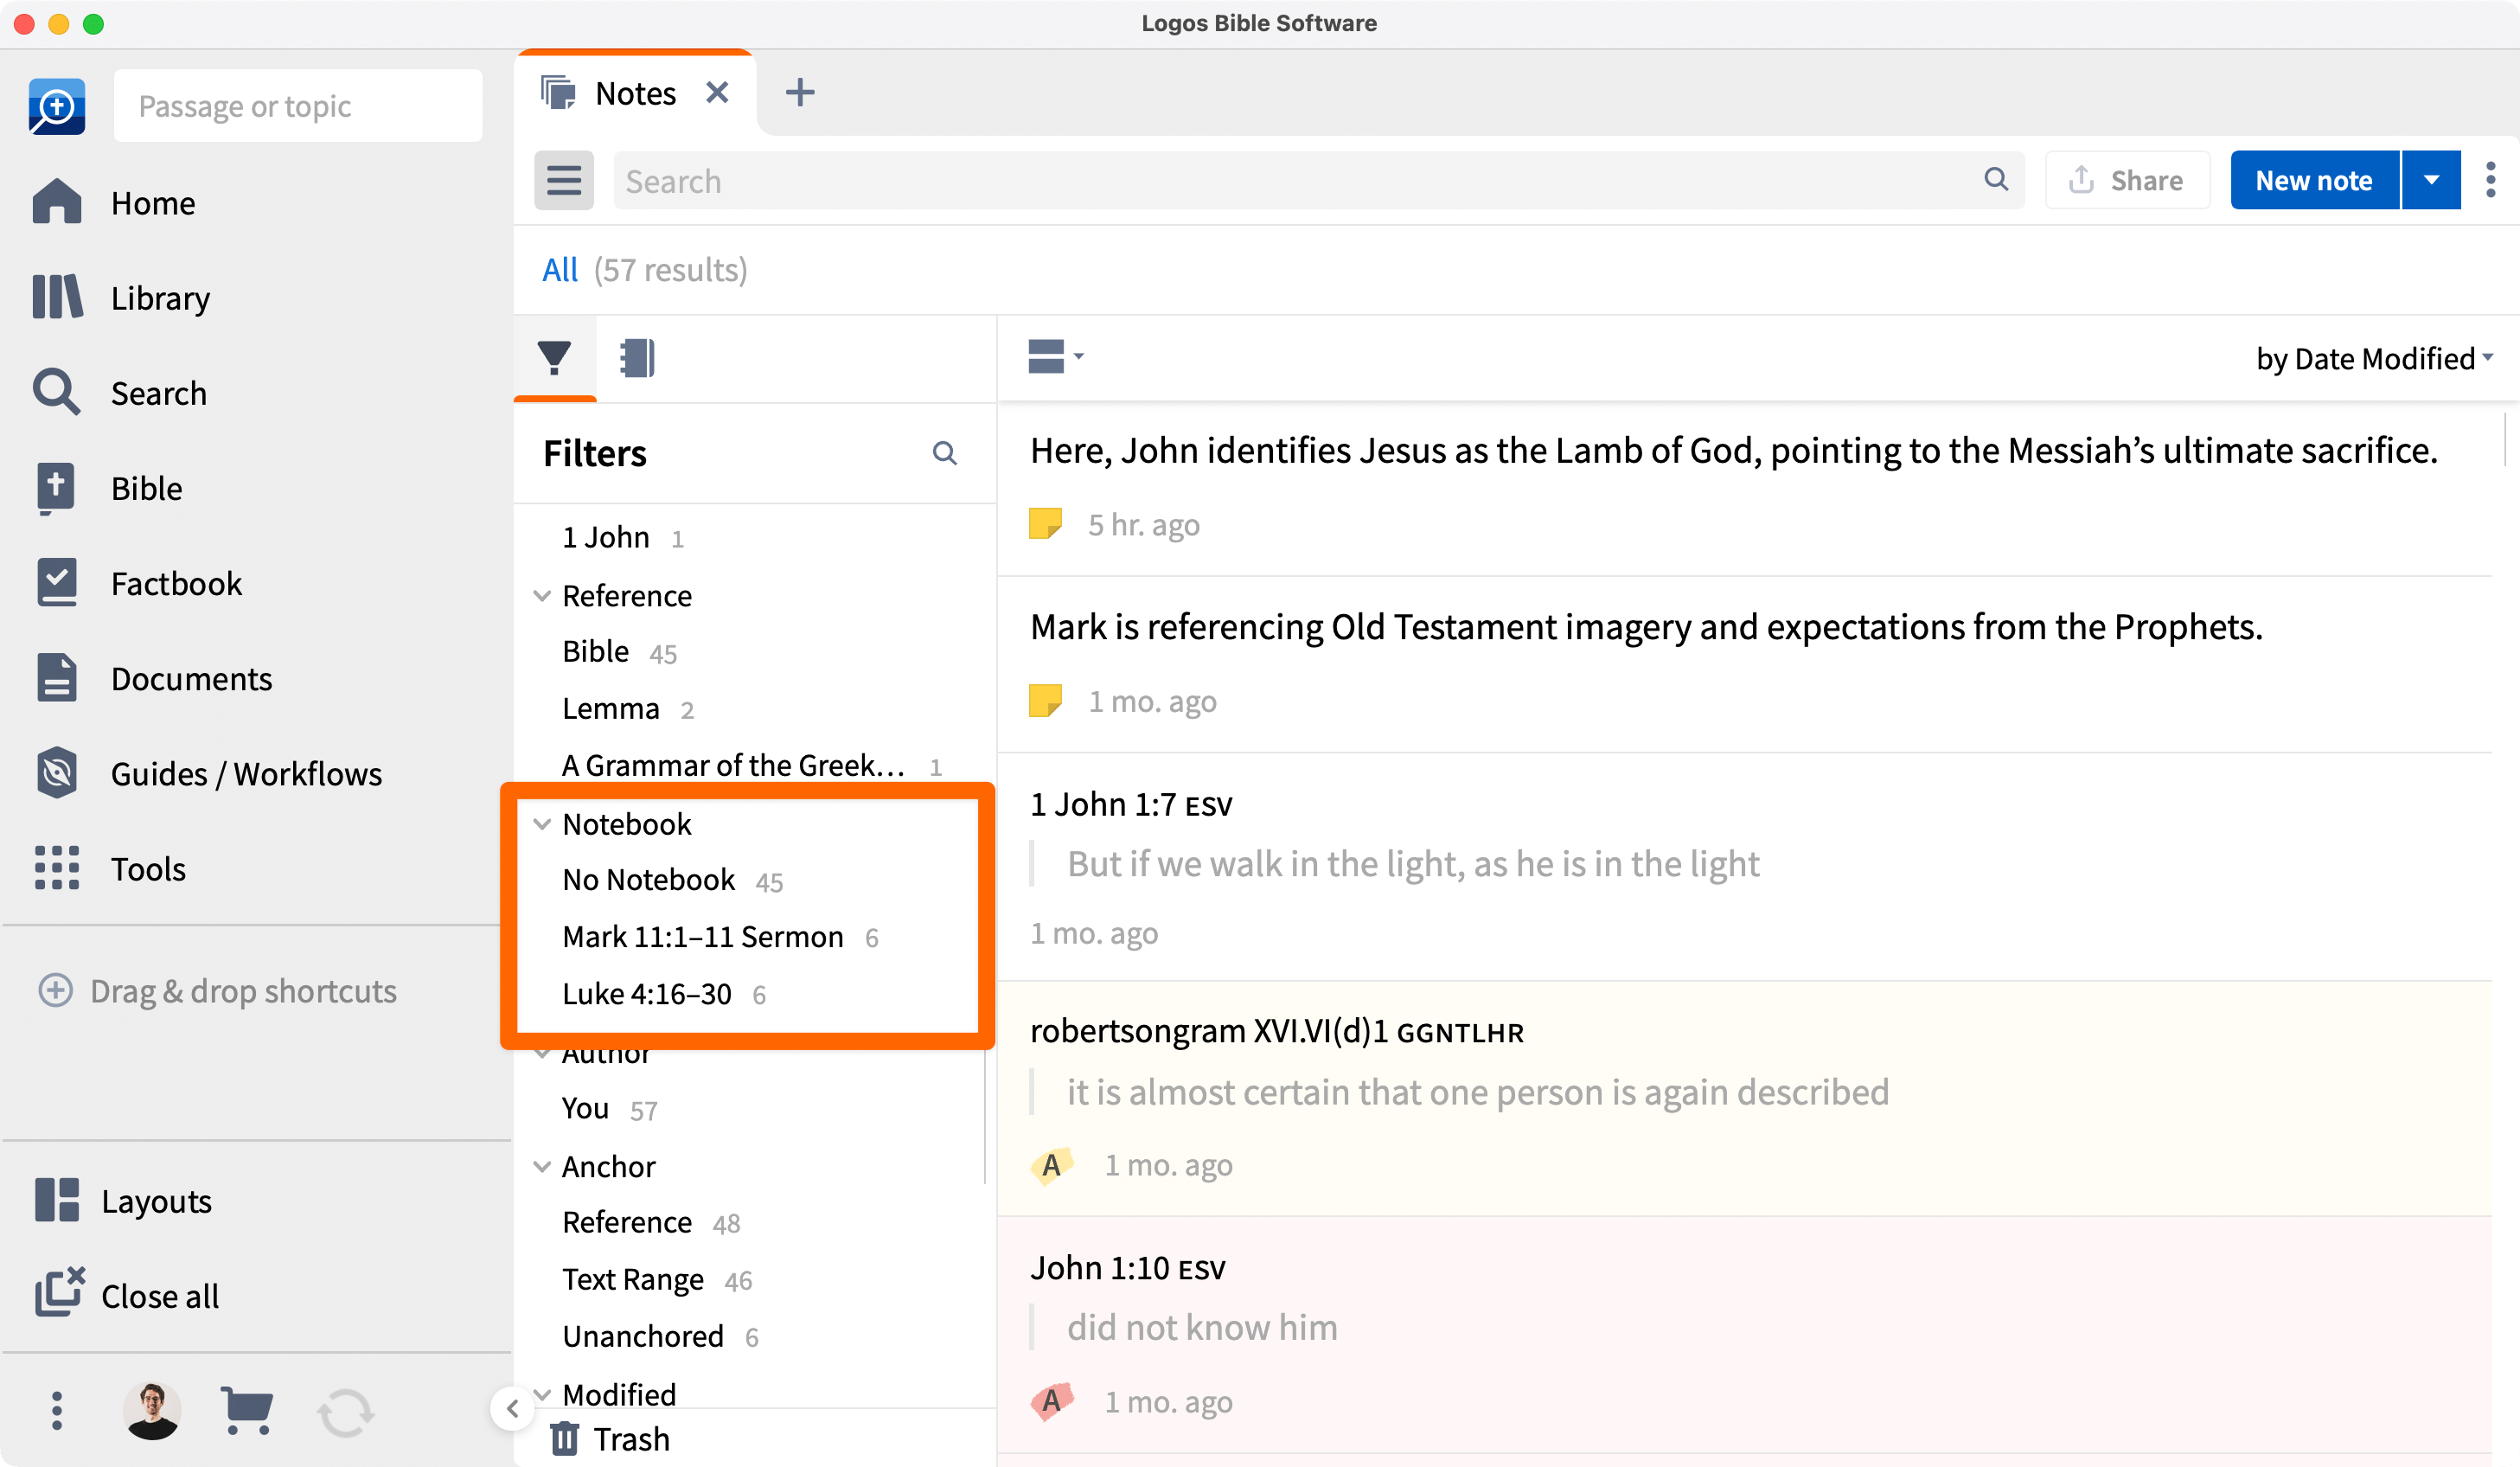
Task: Collapse the Reference filter group
Action: coord(542,595)
